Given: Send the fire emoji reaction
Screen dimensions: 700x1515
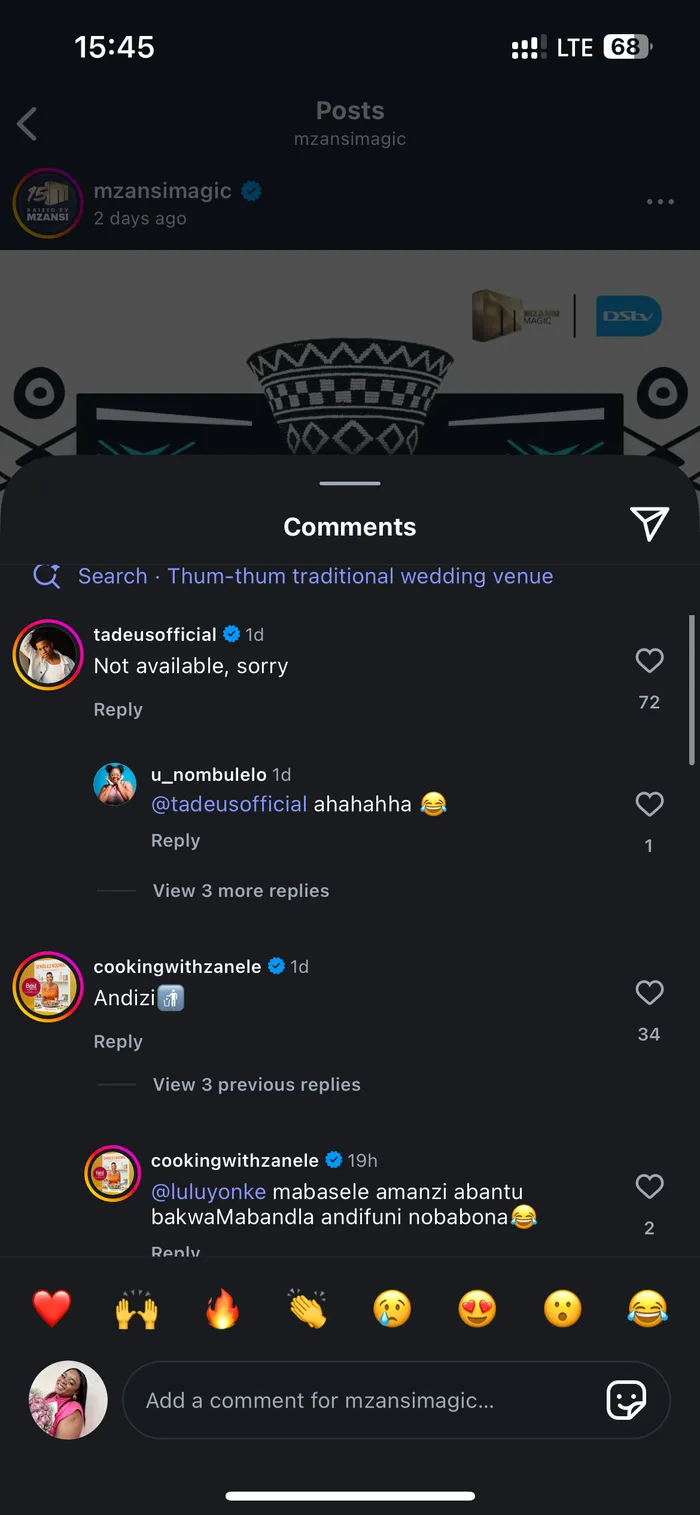Looking at the screenshot, I should [222, 1308].
